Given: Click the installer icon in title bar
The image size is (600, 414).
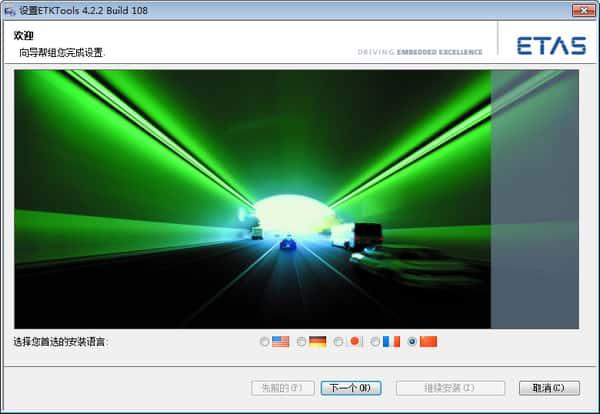Looking at the screenshot, I should click(x=10, y=10).
